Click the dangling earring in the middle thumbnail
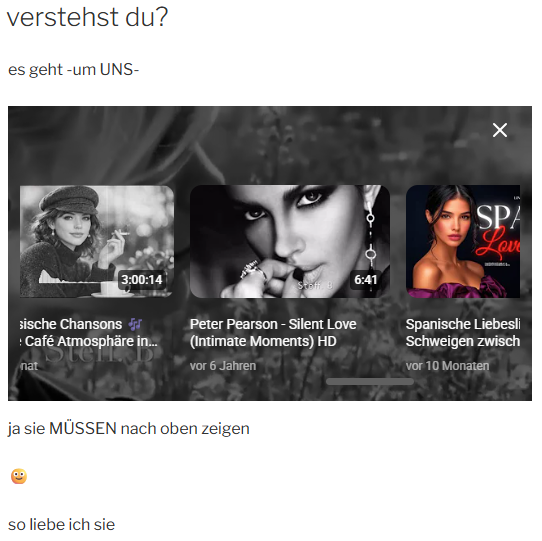This screenshot has width=542, height=541. click(371, 239)
